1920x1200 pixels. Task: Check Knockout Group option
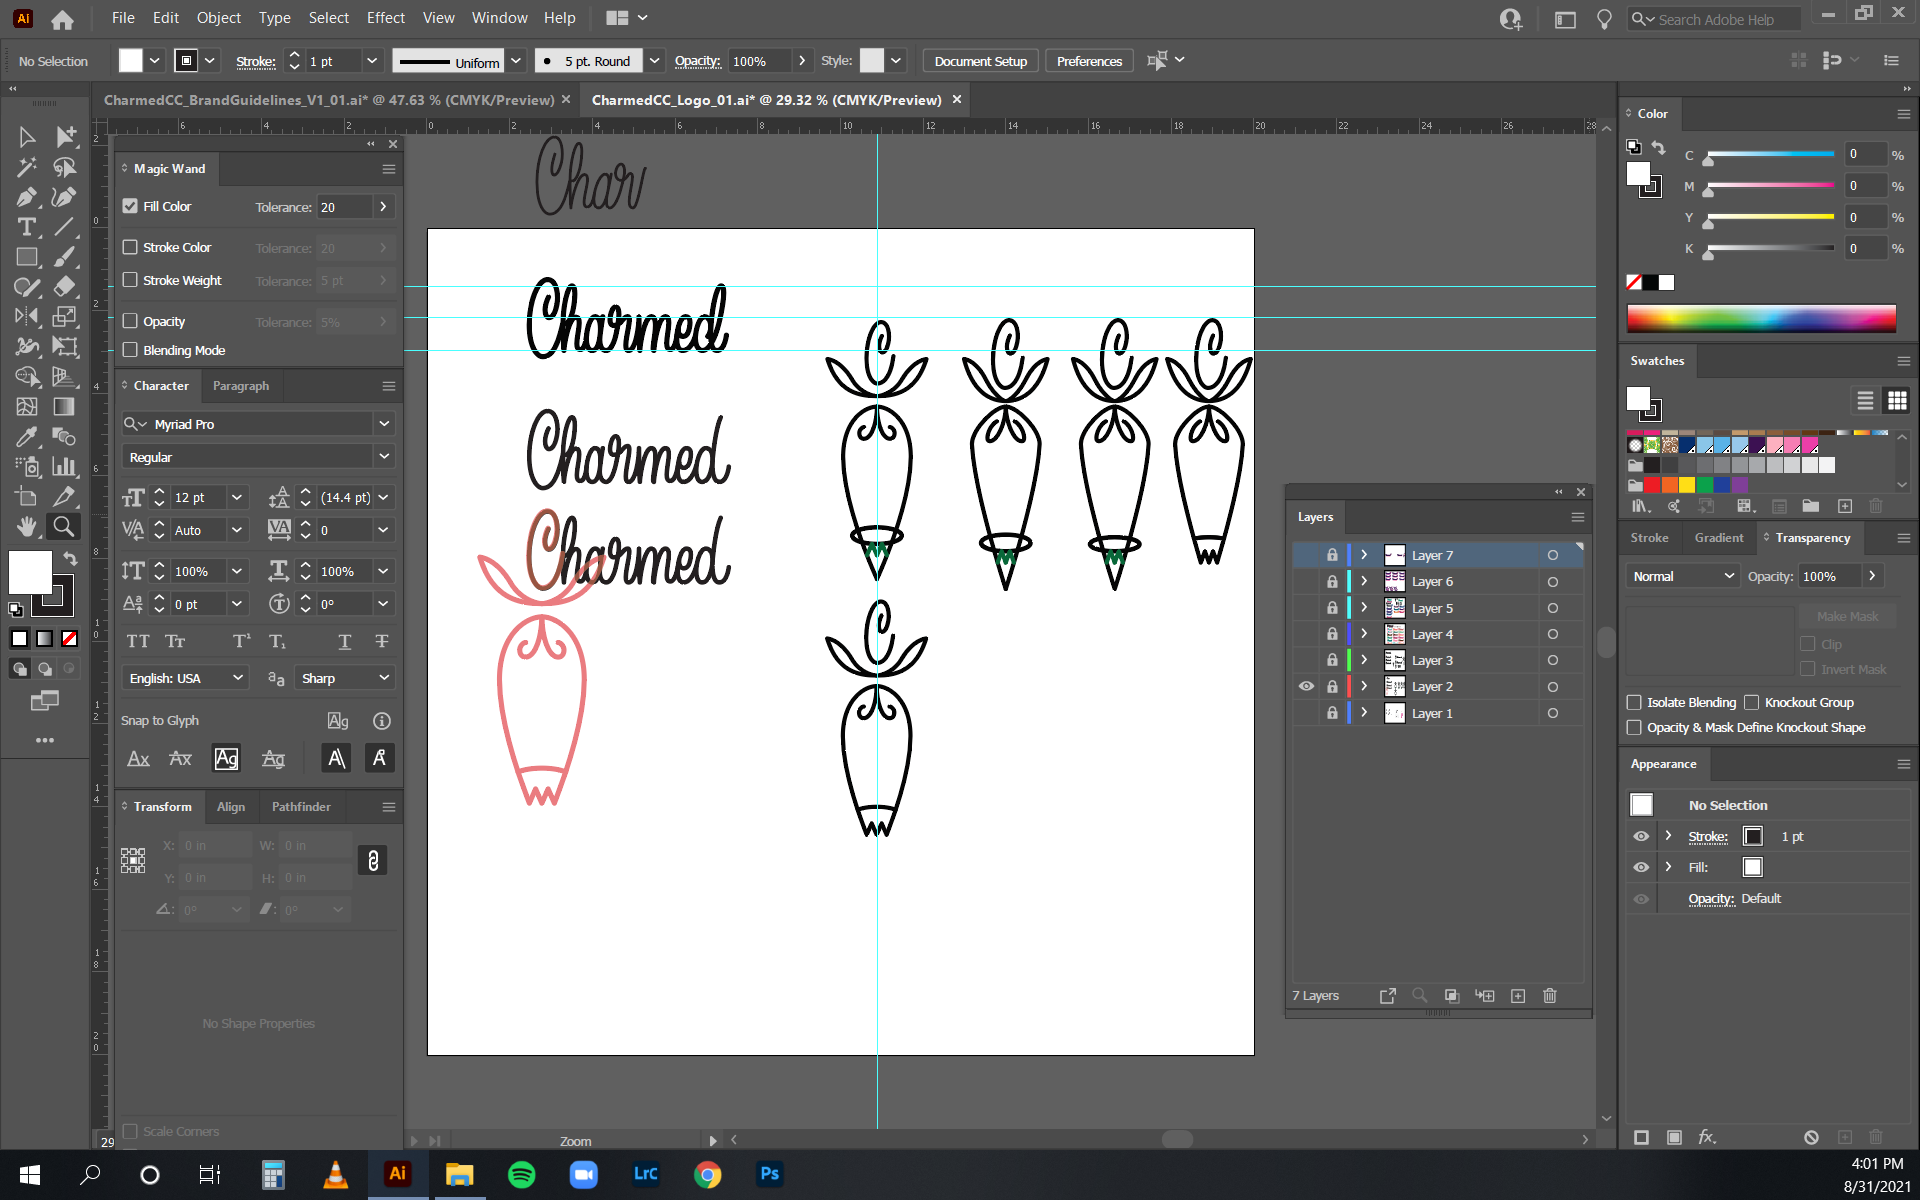click(1751, 702)
